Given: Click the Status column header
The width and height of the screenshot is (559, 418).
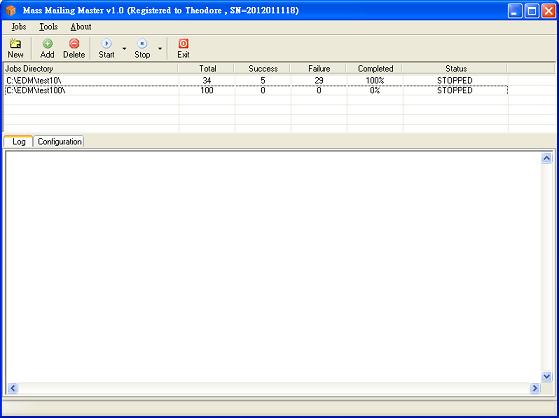Looking at the screenshot, I should (456, 68).
